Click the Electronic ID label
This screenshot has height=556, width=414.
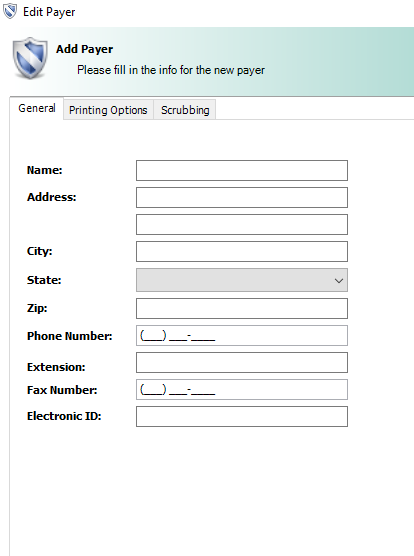coord(64,416)
